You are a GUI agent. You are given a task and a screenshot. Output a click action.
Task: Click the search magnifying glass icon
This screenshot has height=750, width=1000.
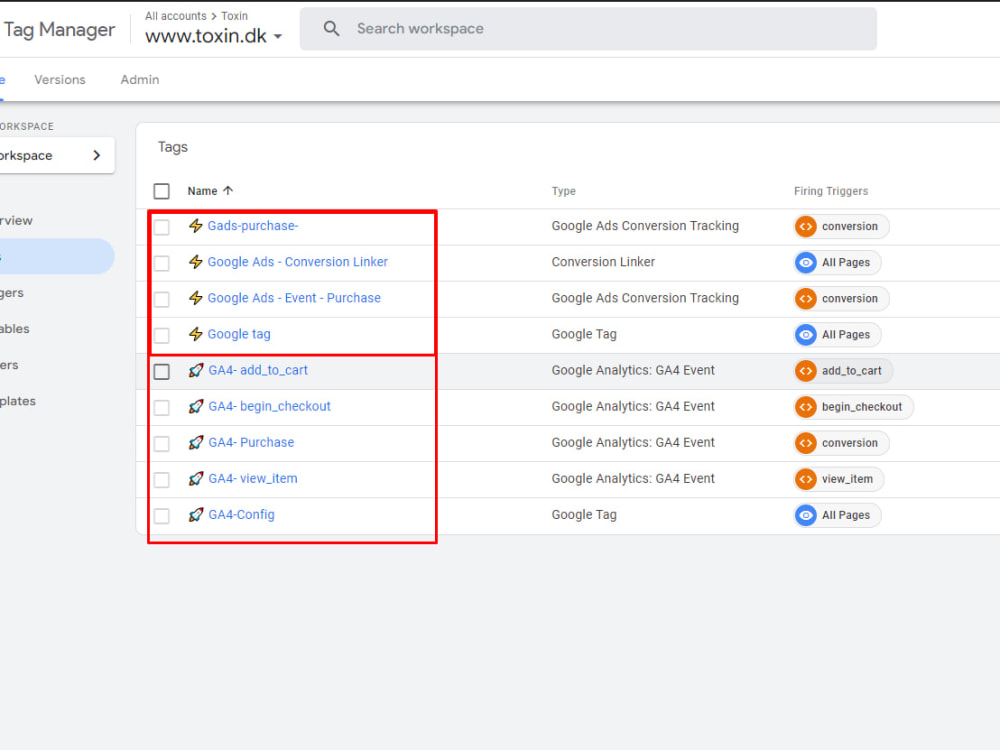tap(331, 28)
